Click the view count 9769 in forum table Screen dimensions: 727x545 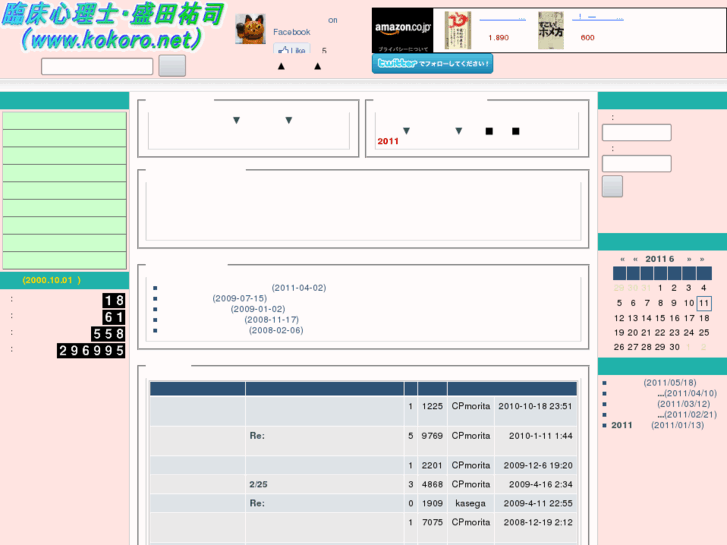tap(432, 436)
